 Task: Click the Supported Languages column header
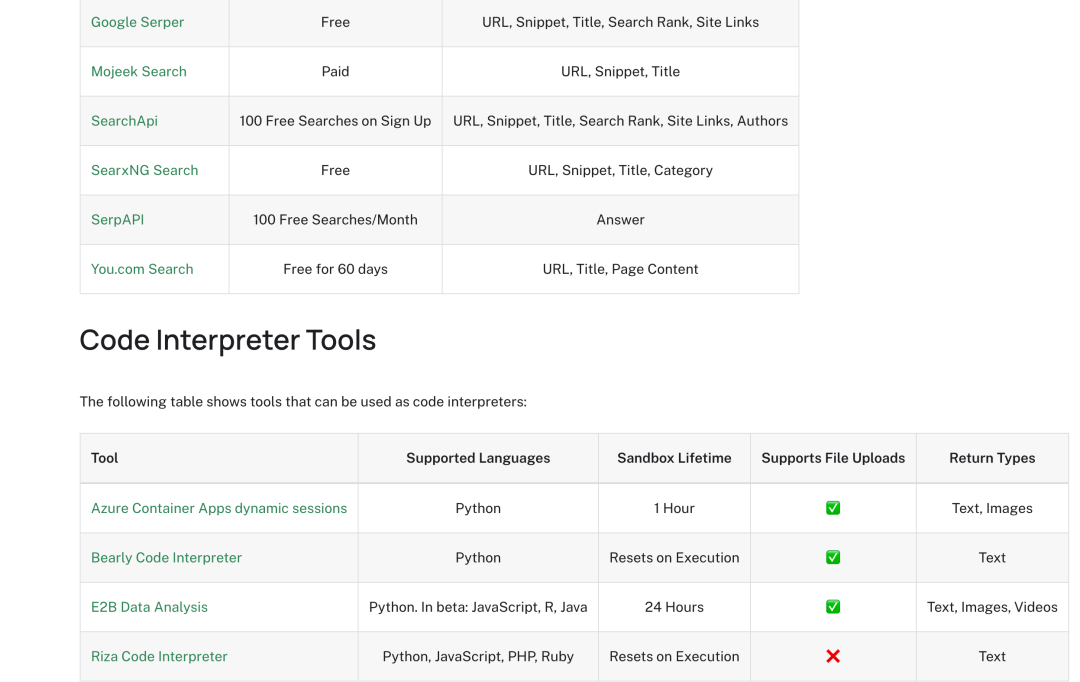pyautogui.click(x=478, y=458)
